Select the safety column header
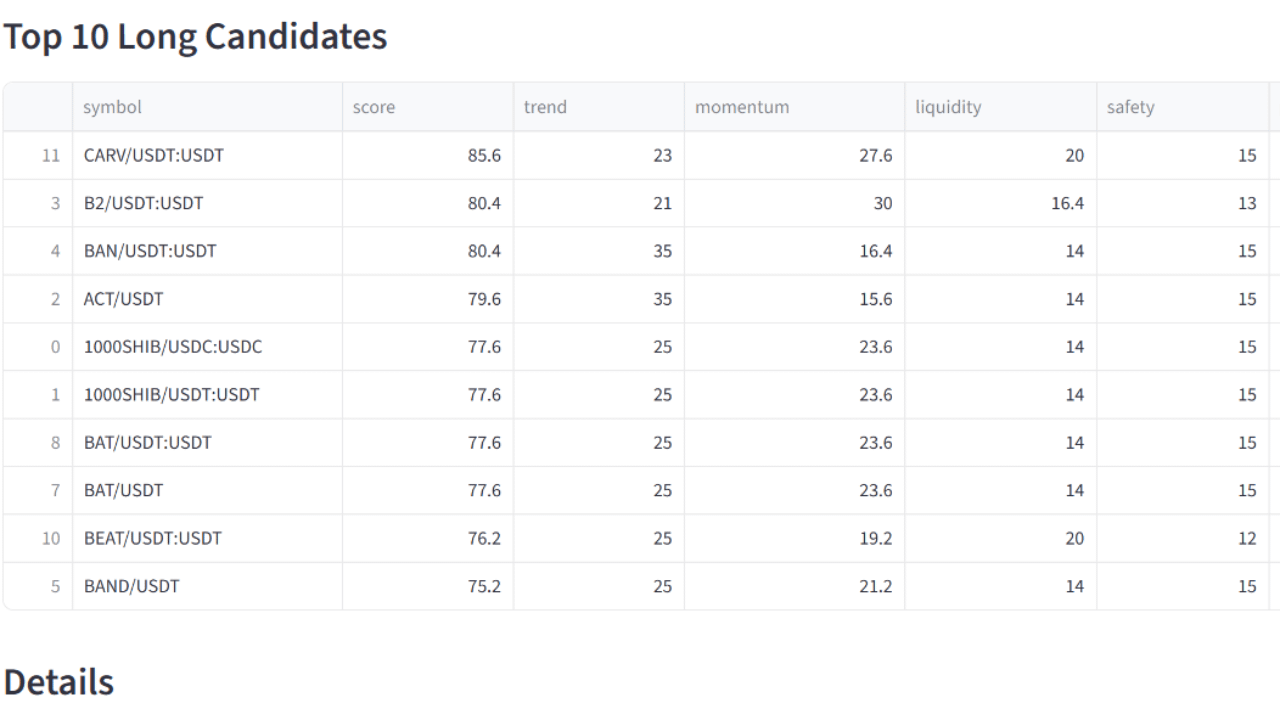1280x720 pixels. (x=1131, y=107)
